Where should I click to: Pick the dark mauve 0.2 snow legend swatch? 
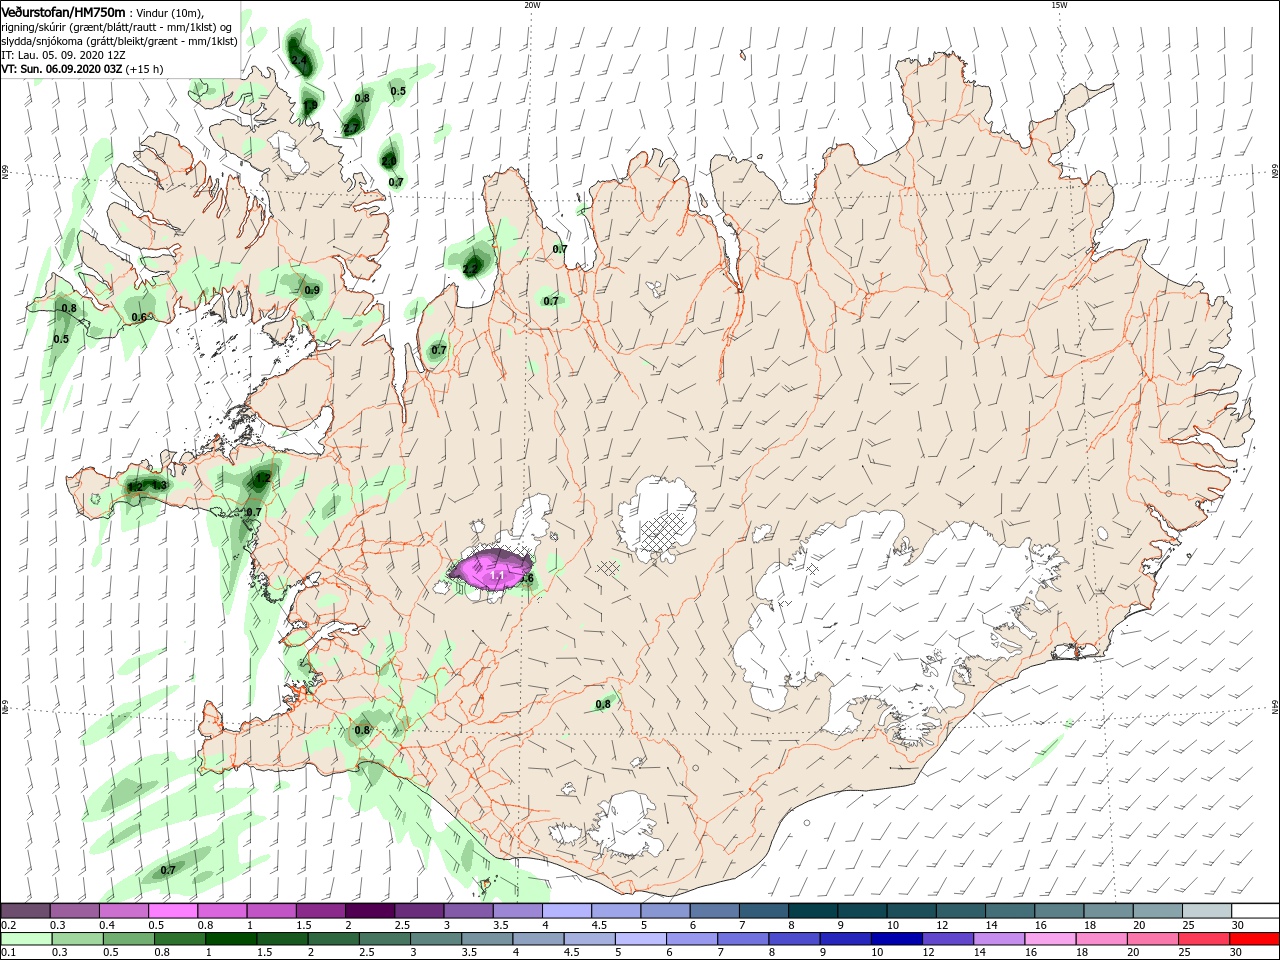coord(26,911)
